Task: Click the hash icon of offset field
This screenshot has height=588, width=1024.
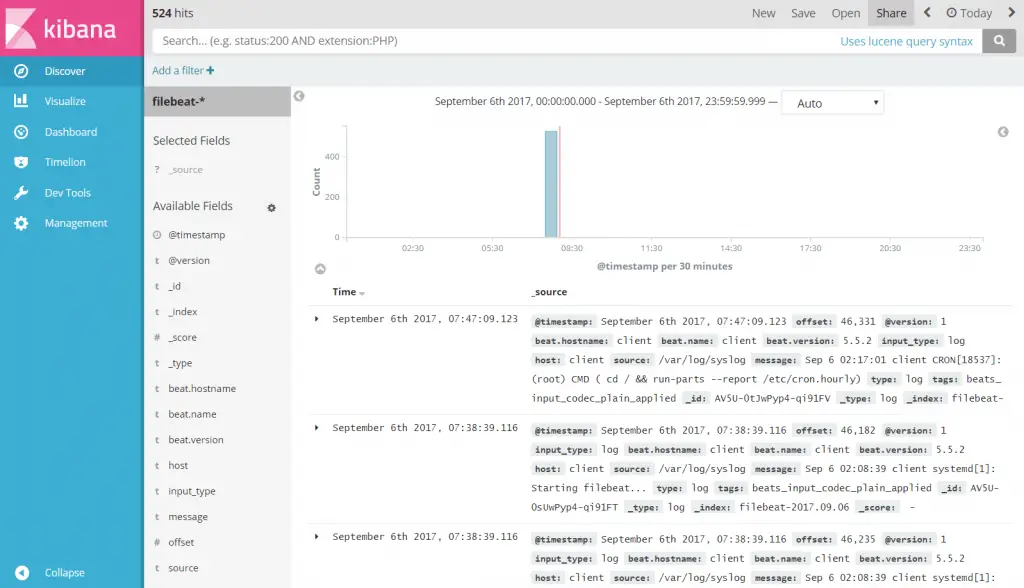Action: pyautogui.click(x=157, y=542)
